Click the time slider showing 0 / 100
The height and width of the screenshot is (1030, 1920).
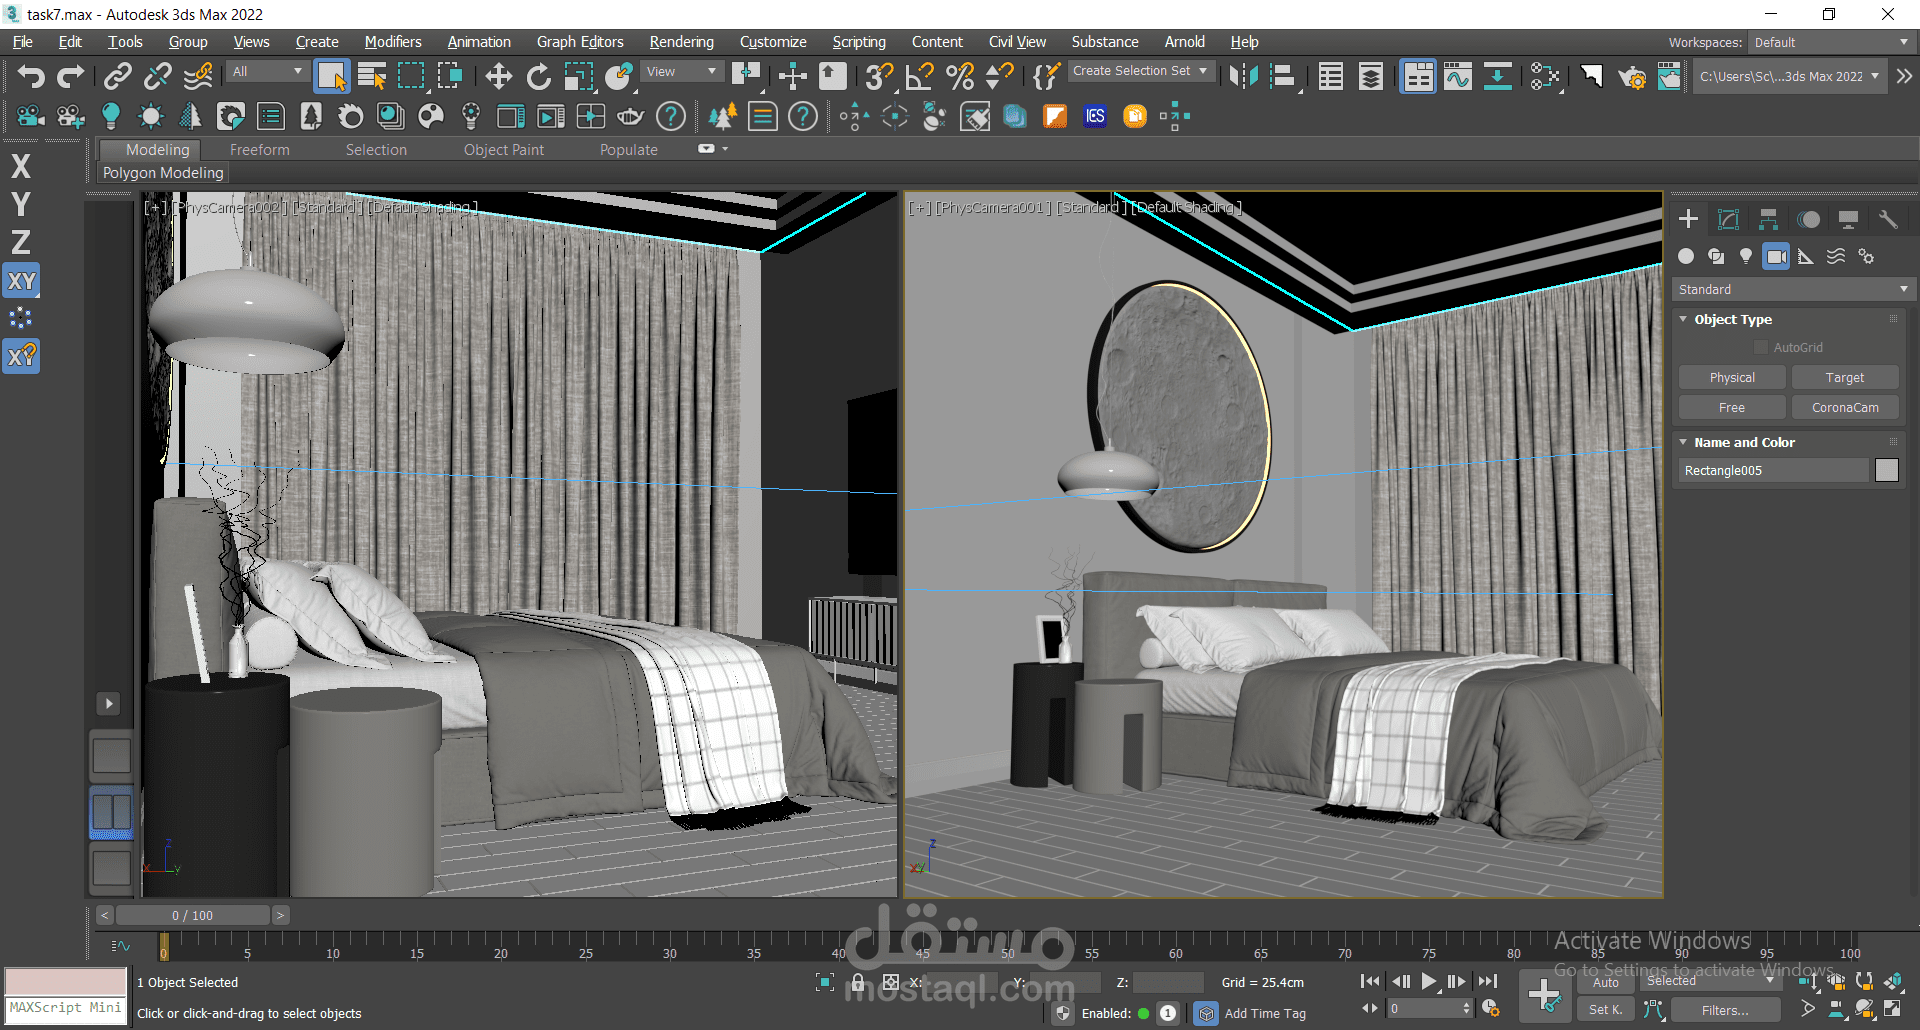pos(192,915)
